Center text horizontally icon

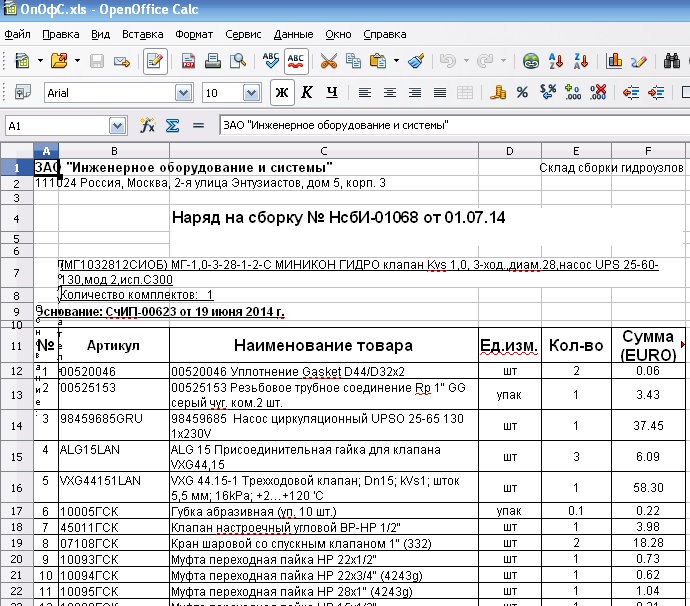(x=389, y=92)
